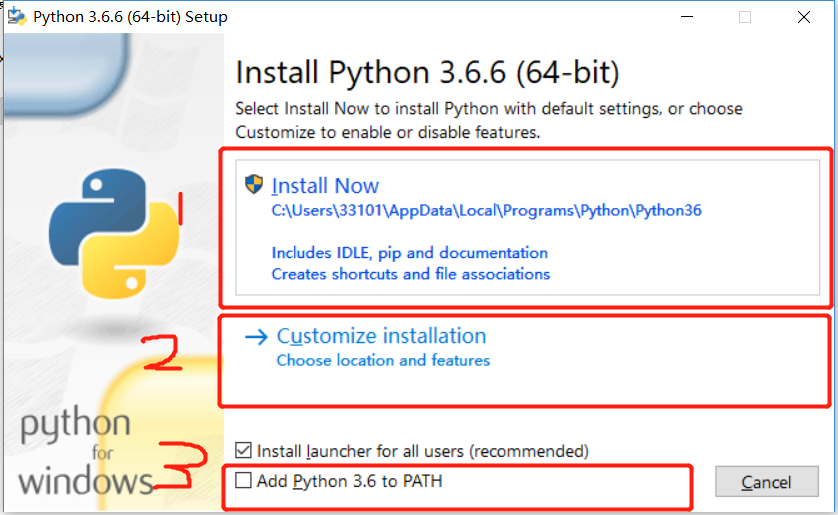Viewport: 838px width, 515px height.
Task: Click the Add Python 3.6 to PATH label
Action: pyautogui.click(x=350, y=481)
